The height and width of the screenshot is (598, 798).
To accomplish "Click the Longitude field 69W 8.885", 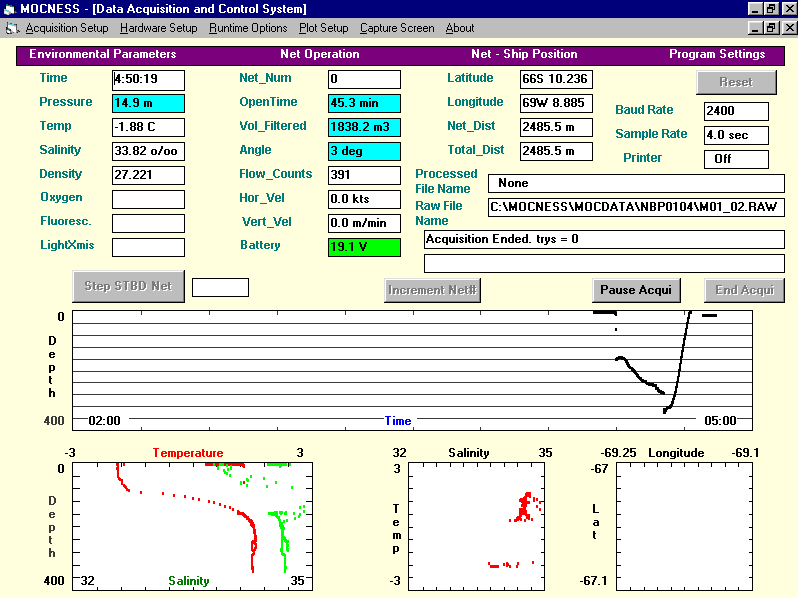I will click(x=556, y=103).
